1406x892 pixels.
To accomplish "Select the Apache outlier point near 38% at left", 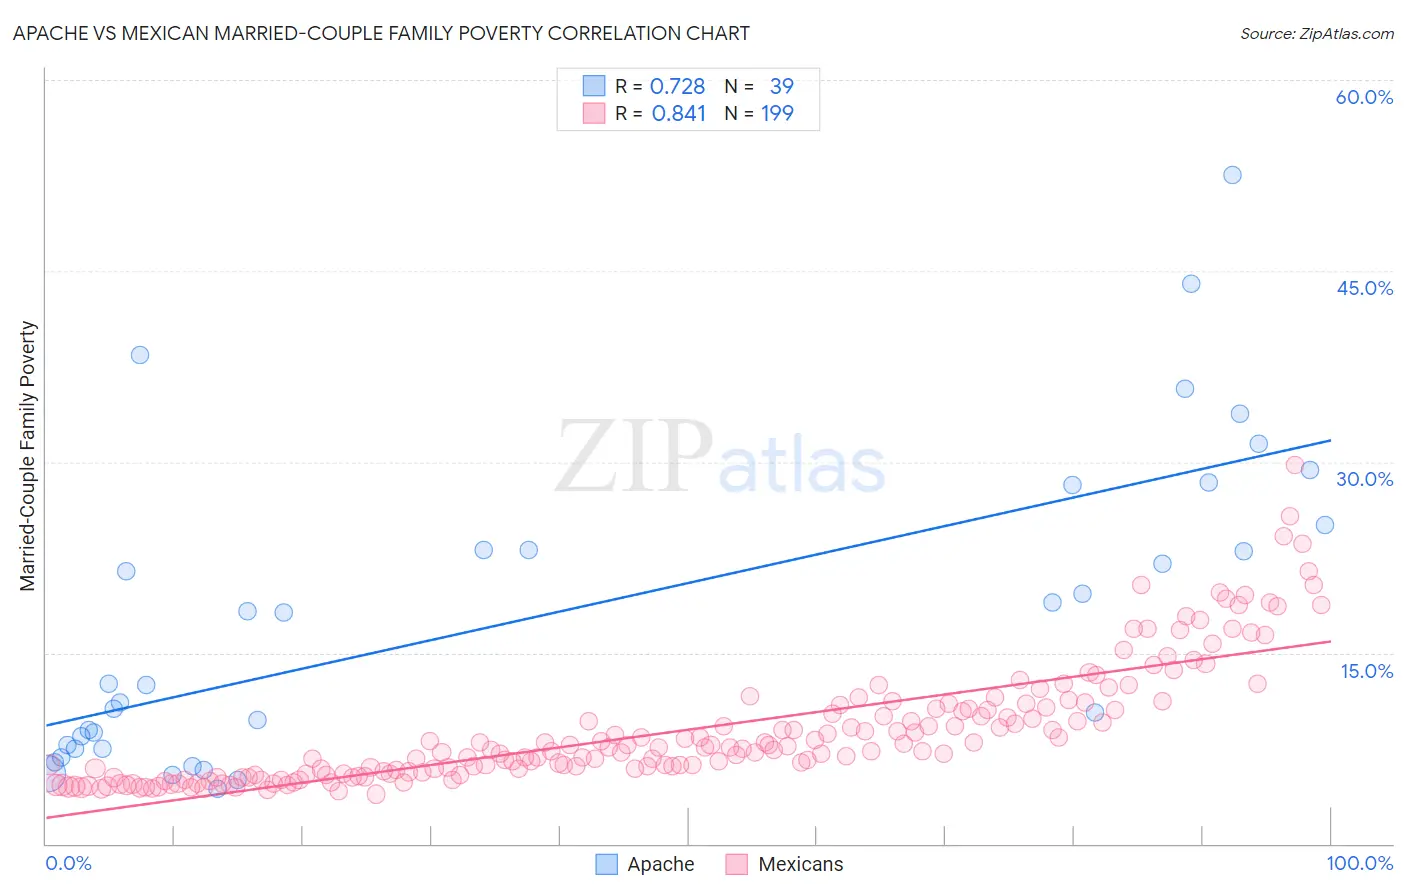I will (x=140, y=355).
